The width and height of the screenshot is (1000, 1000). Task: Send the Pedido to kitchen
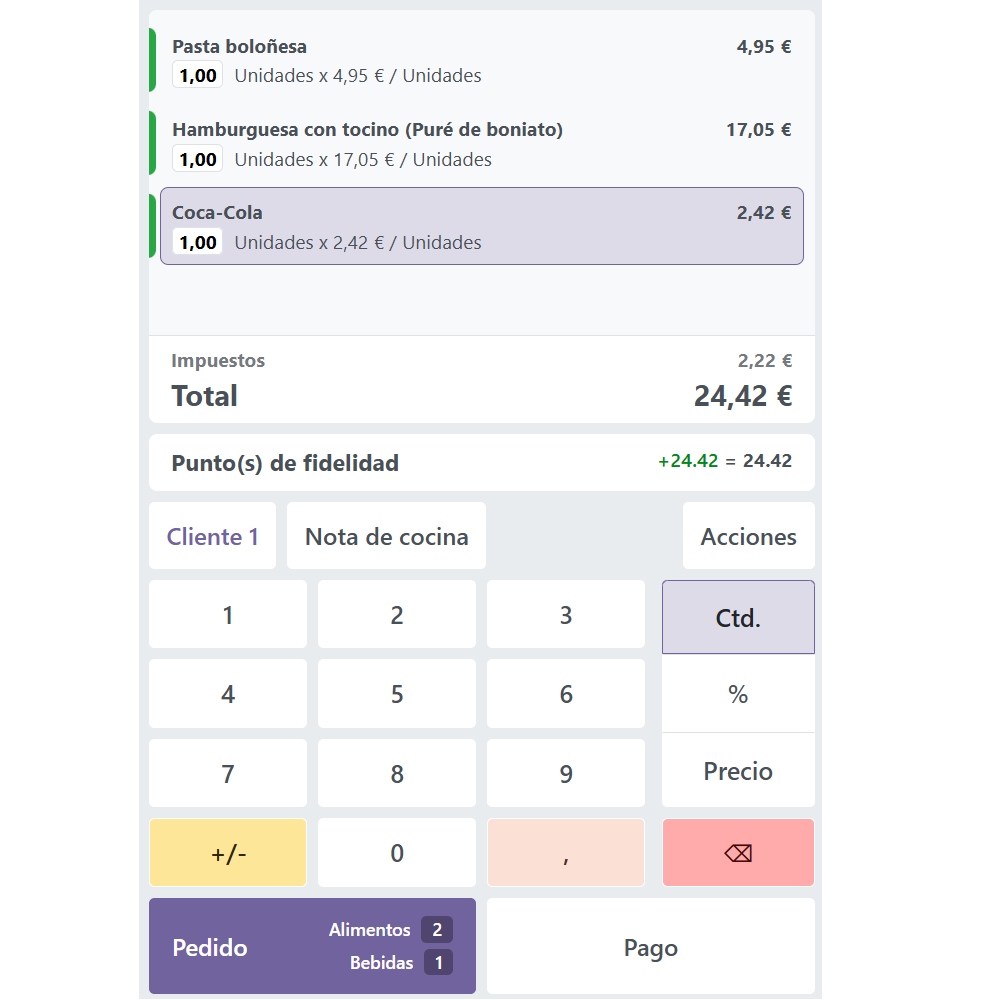pyautogui.click(x=312, y=946)
